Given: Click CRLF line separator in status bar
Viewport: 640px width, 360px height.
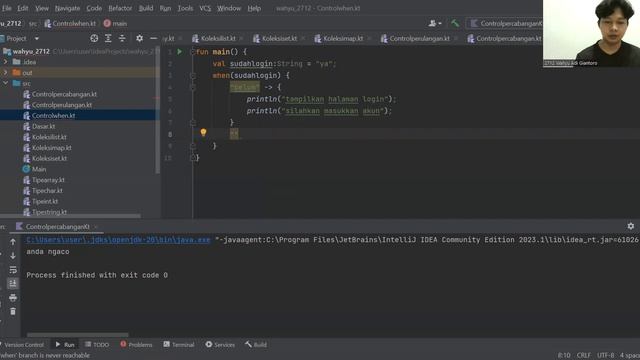Looking at the screenshot, I should [x=583, y=355].
